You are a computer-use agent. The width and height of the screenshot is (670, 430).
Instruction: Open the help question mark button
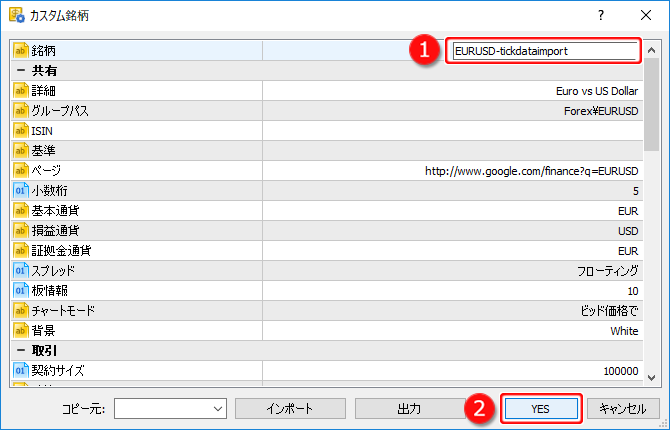600,16
